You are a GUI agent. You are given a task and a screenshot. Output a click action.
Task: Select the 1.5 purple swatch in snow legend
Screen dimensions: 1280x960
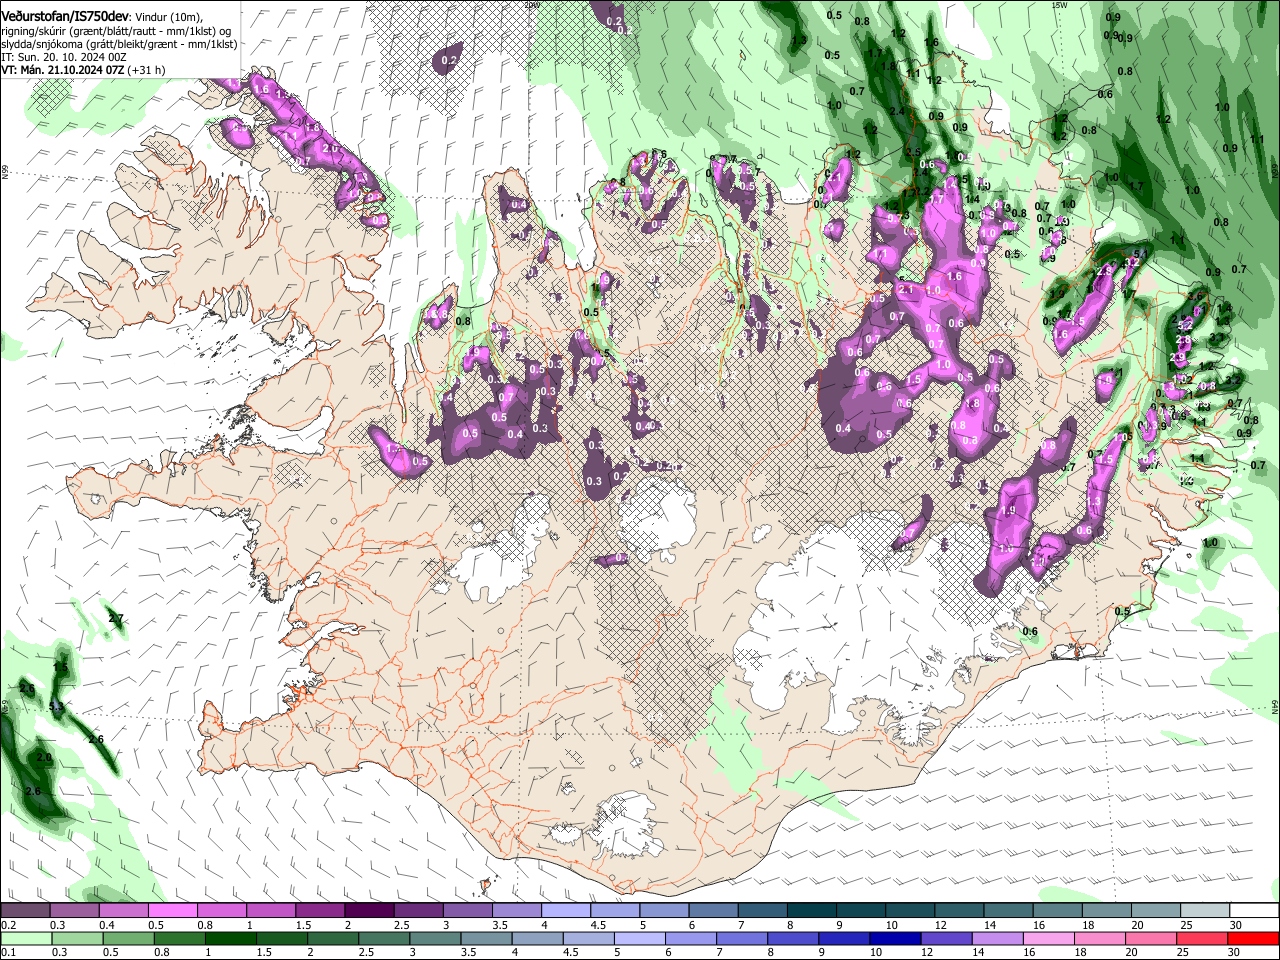(x=320, y=910)
